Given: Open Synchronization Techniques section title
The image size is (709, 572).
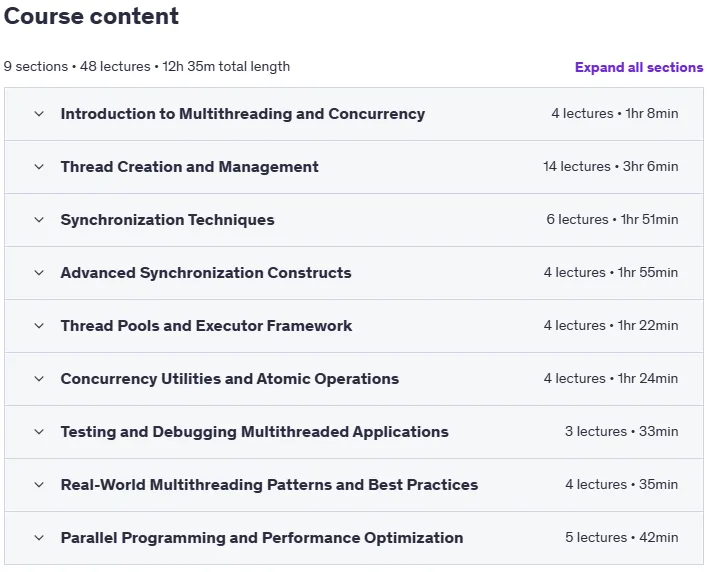Looking at the screenshot, I should (x=167, y=220).
